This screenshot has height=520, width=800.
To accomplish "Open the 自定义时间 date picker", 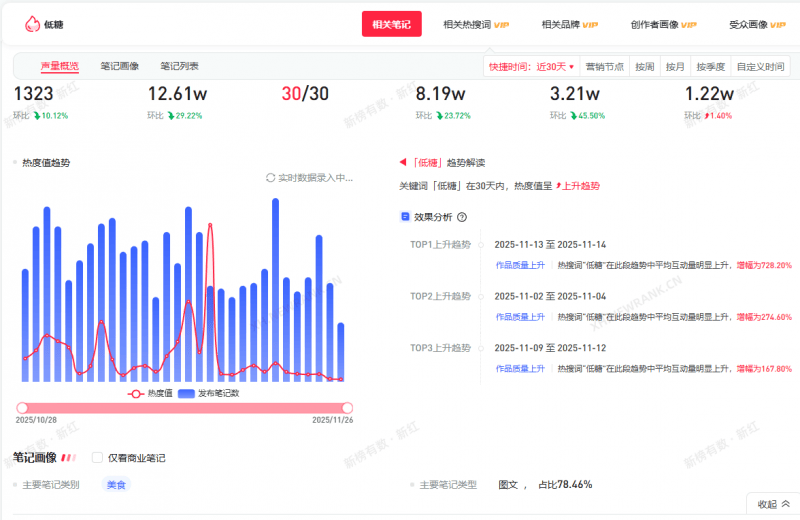I will (760, 67).
